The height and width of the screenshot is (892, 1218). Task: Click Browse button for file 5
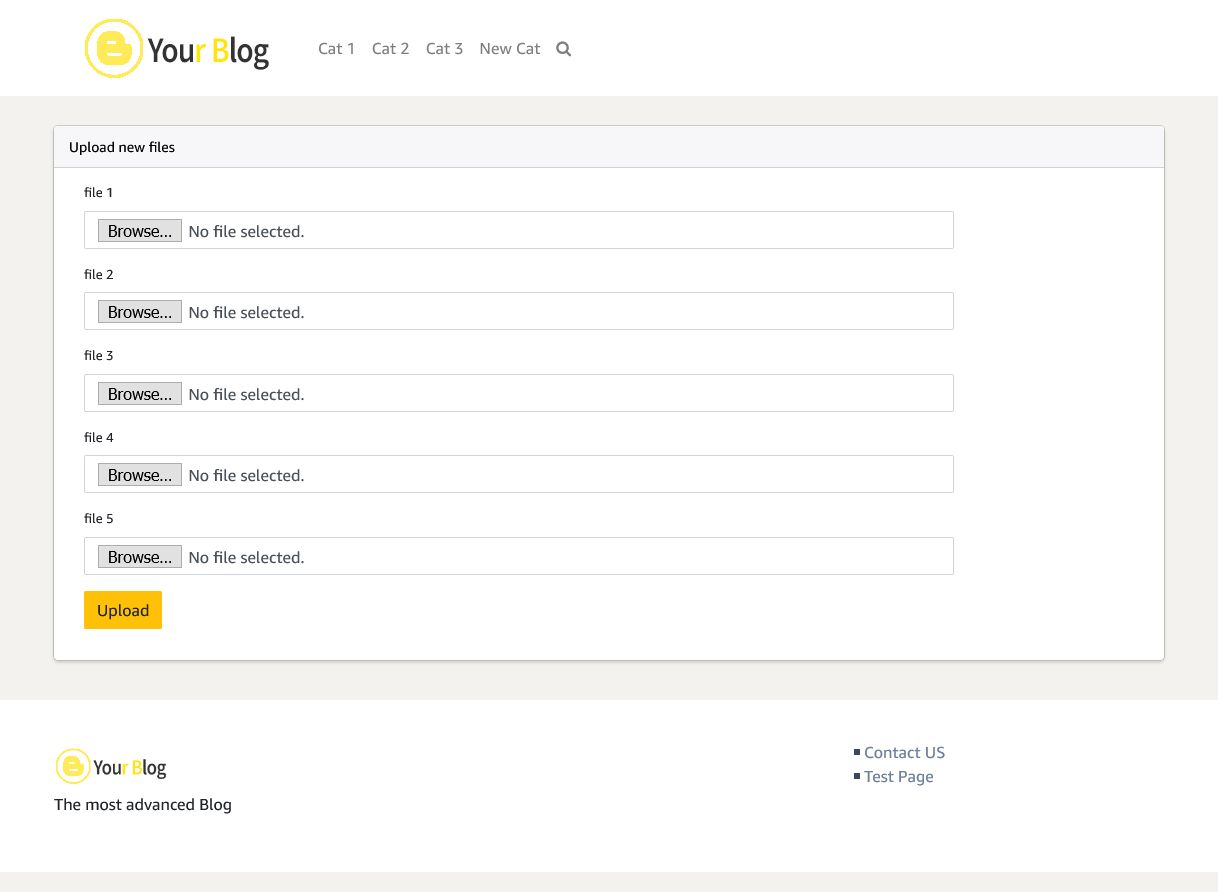(x=140, y=557)
